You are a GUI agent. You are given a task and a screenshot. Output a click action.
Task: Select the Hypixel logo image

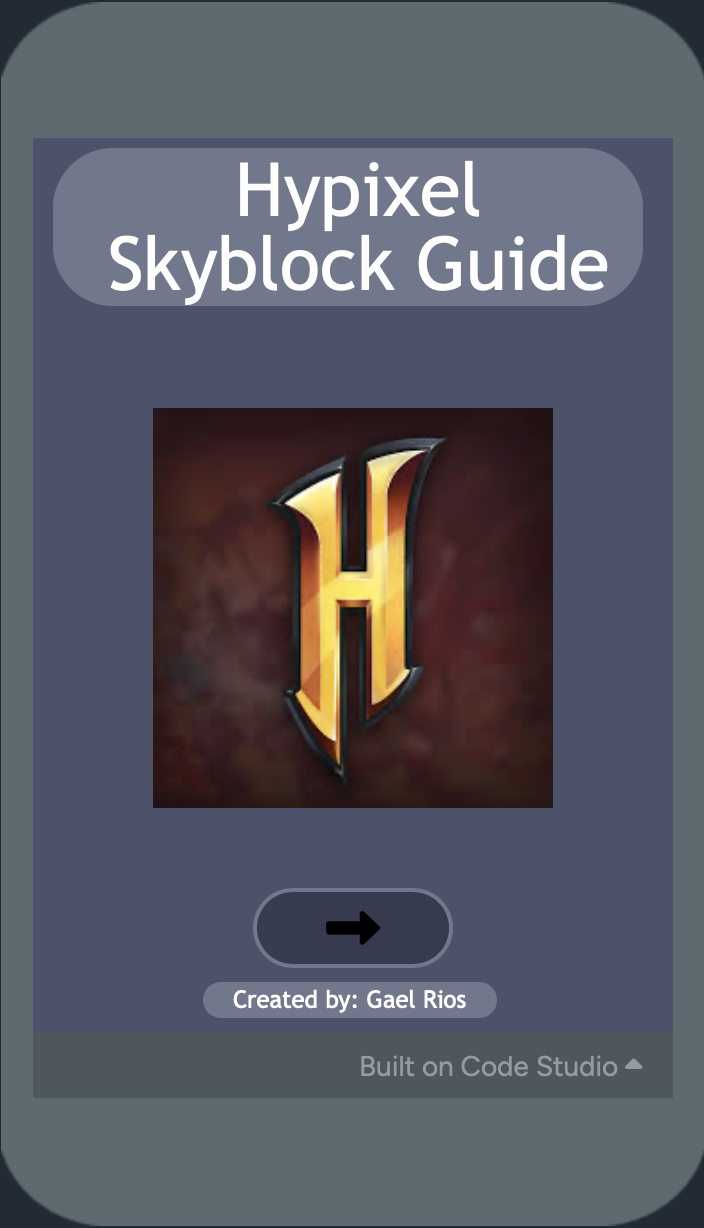353,608
